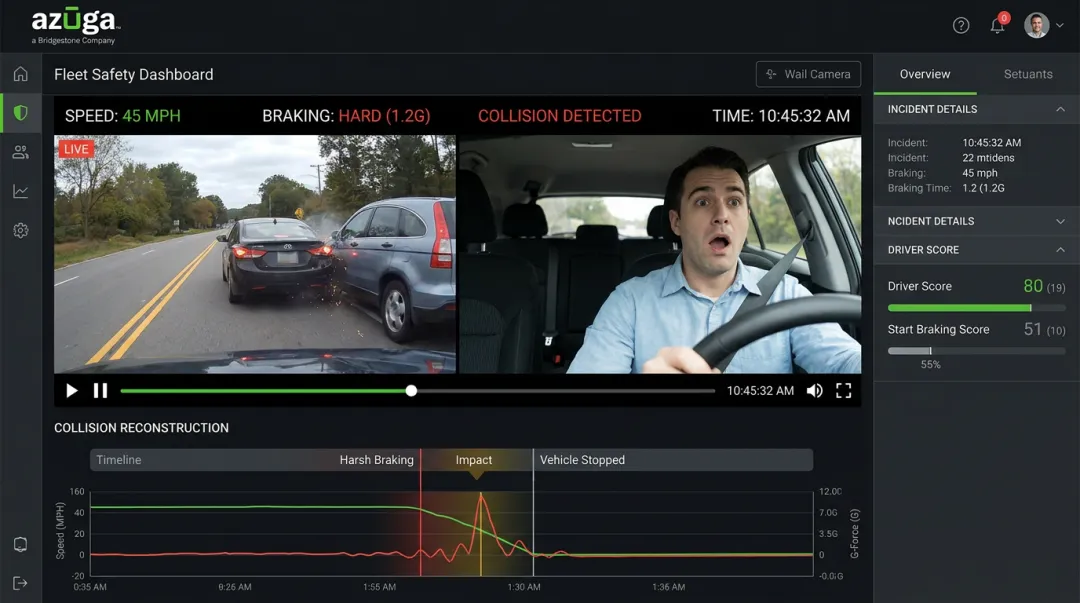Play the incident video
The width and height of the screenshot is (1080, 603).
(72, 391)
